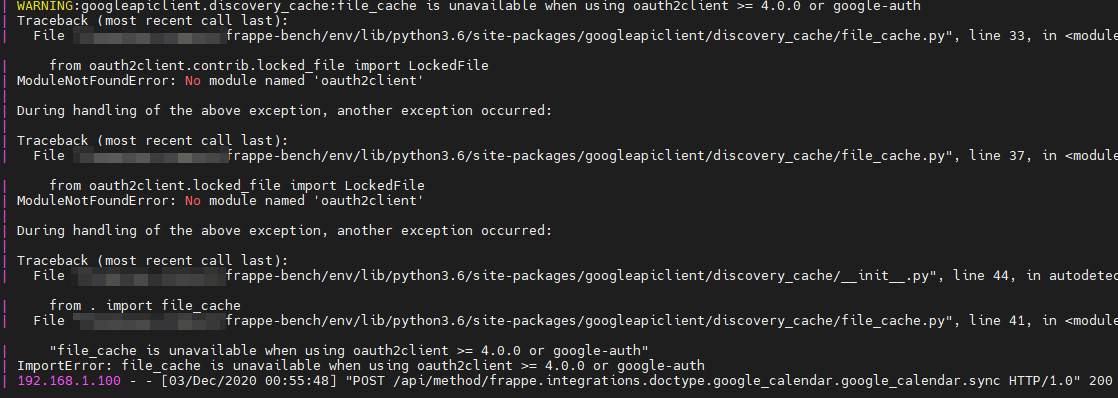Click the 'from . import file_cache' line

tap(145, 306)
